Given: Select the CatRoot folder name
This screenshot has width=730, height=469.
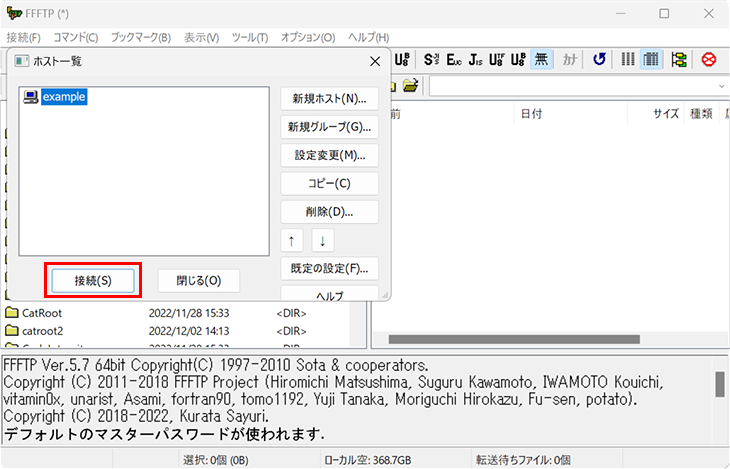Looking at the screenshot, I should [42, 313].
